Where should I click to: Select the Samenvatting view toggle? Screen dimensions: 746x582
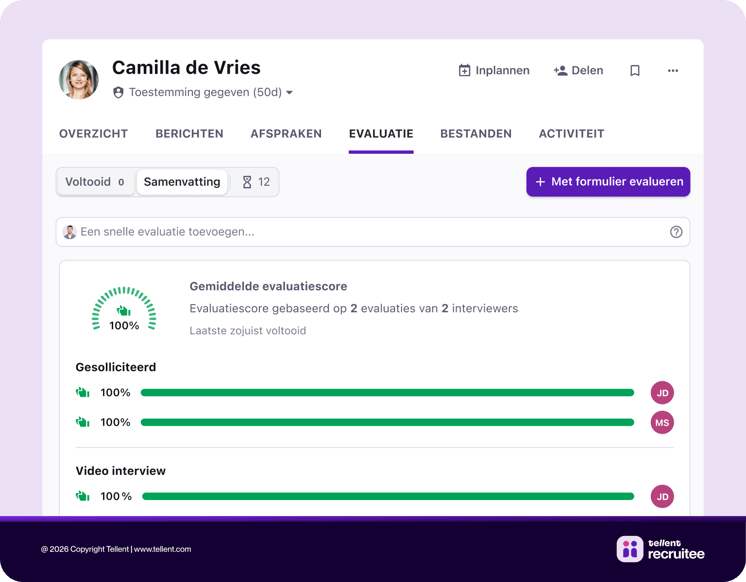182,182
